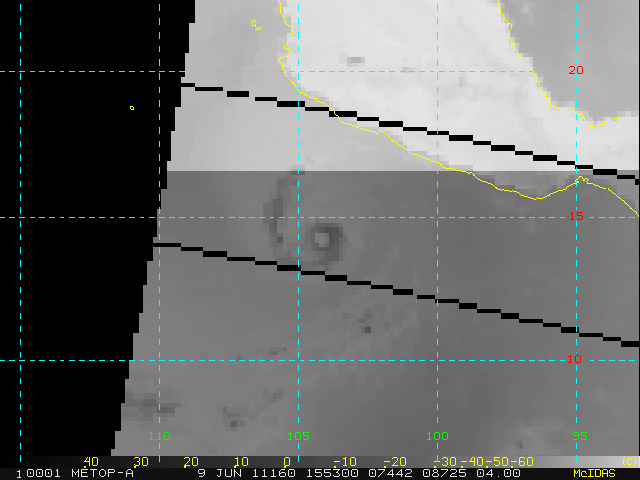640x480 pixels.
Task: Click the green longitude label 100
Action: tap(437, 436)
